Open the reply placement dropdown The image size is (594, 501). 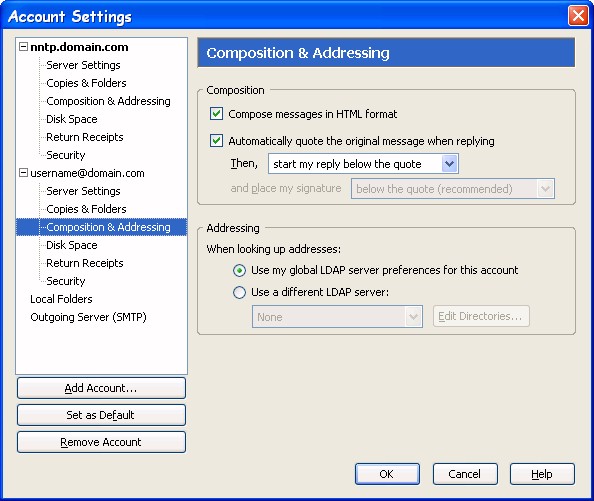363,164
